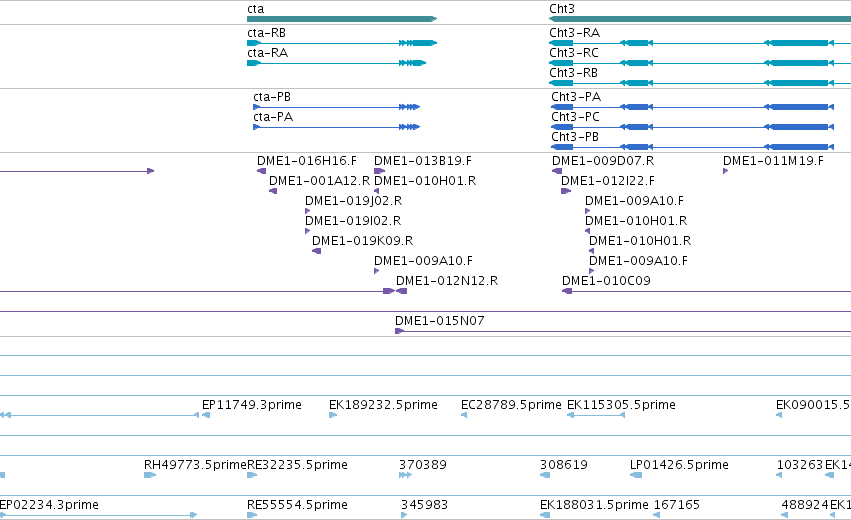Image resolution: width=851 pixels, height=520 pixels.
Task: Click the DME1-015N07 label
Action: 440,321
